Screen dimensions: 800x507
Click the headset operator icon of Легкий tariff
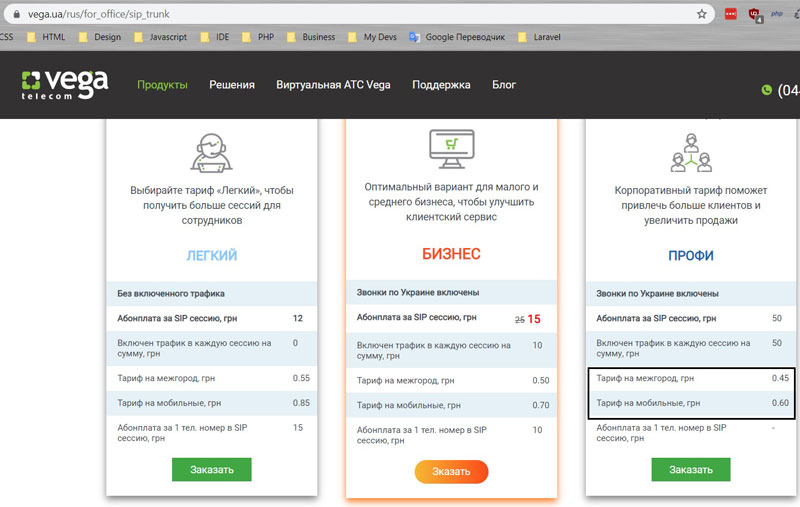[x=211, y=153]
